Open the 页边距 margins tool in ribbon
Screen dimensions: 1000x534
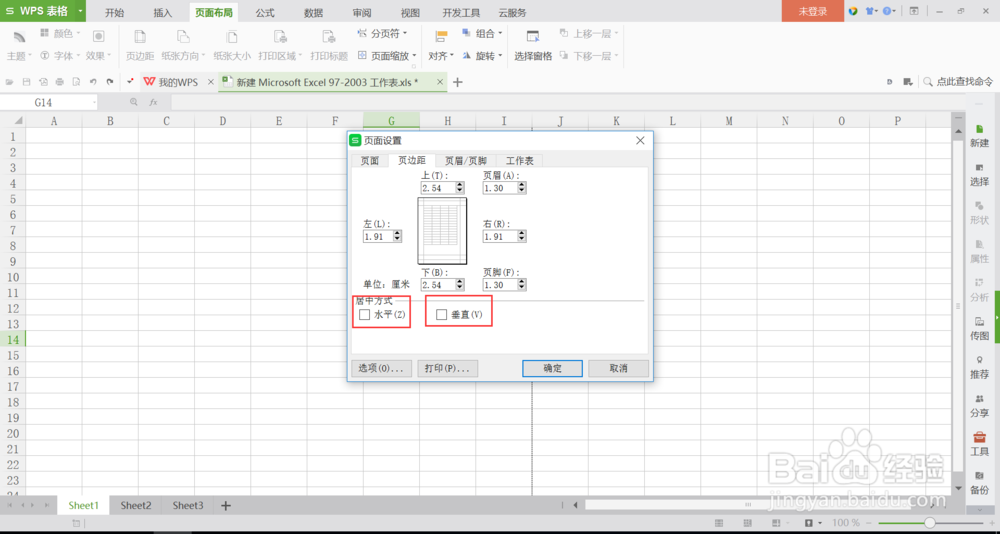[x=140, y=44]
